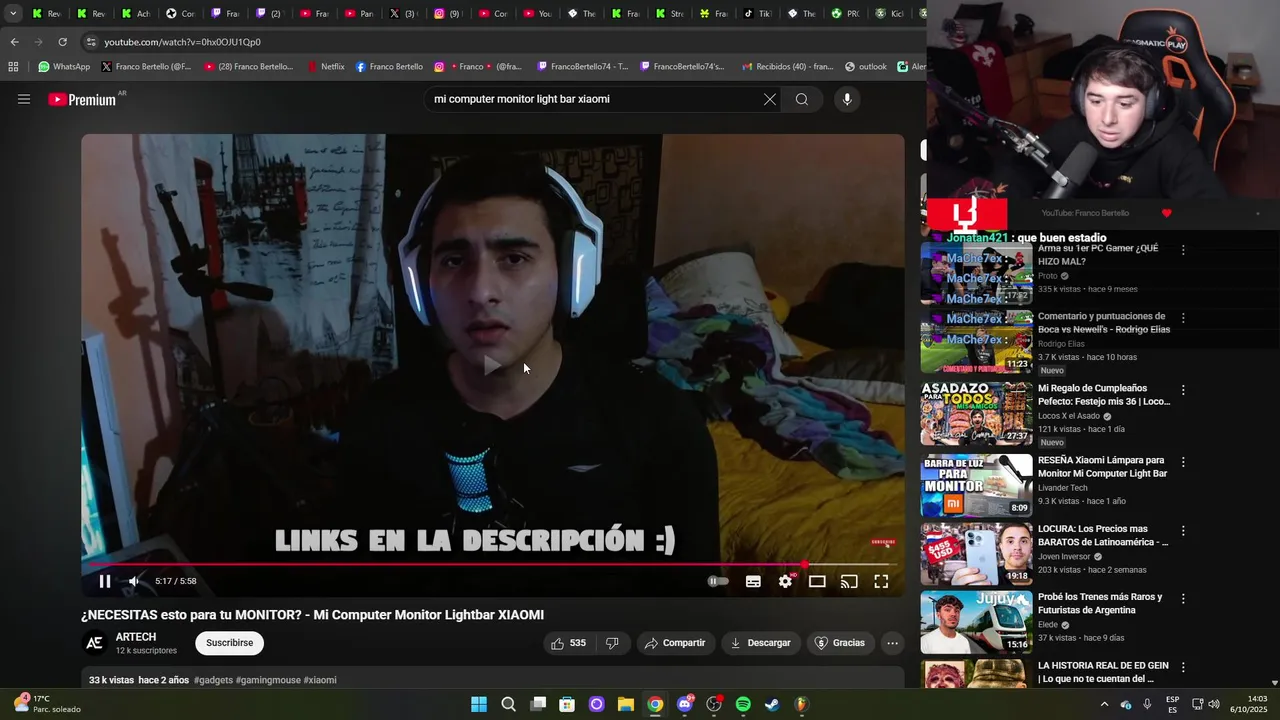1280x720 pixels.
Task: Open the YouTube guide hamburger menu
Action: [x=24, y=99]
